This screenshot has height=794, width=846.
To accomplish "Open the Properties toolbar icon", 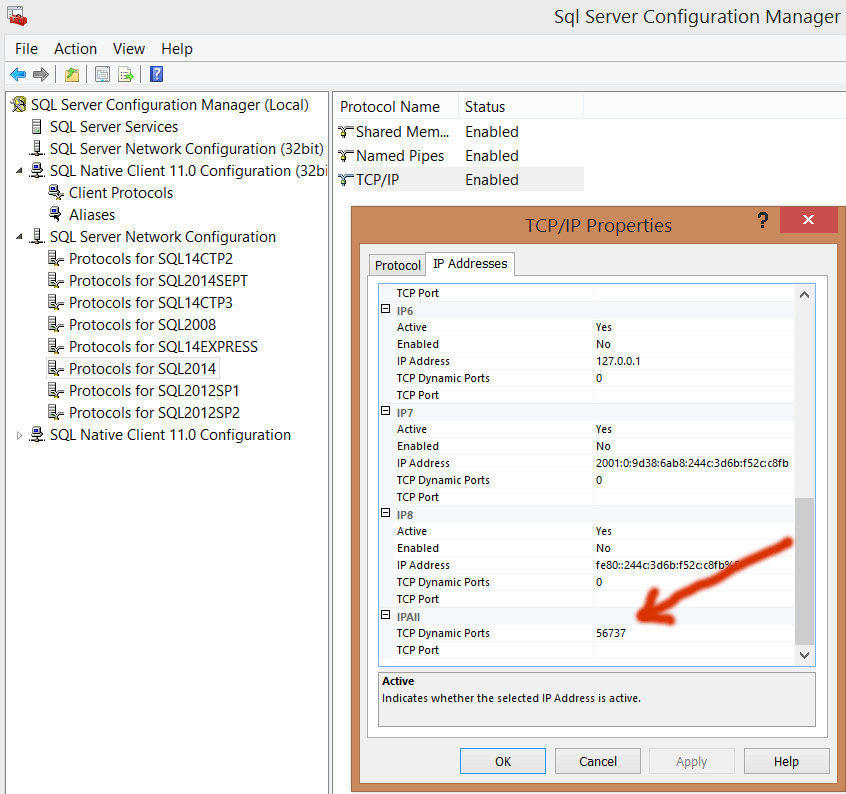I will (100, 74).
